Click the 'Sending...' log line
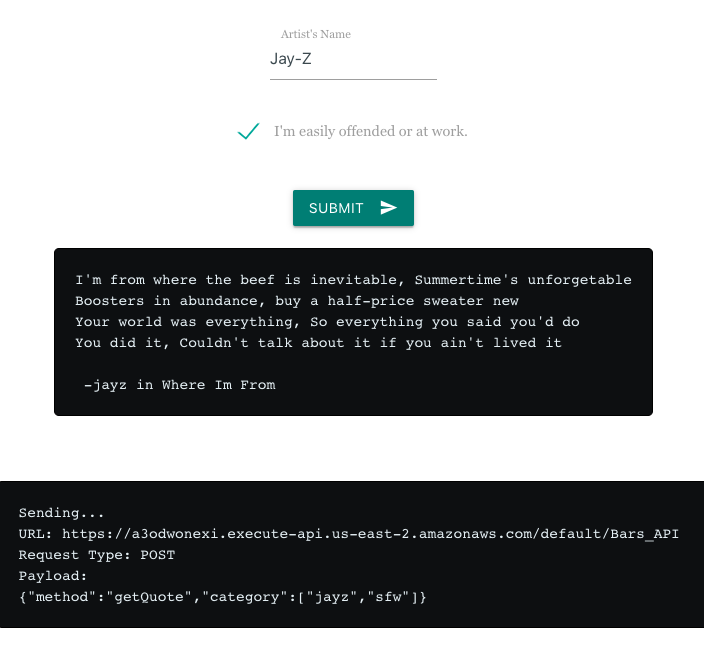Screen dimensions: 704x645 click(61, 513)
